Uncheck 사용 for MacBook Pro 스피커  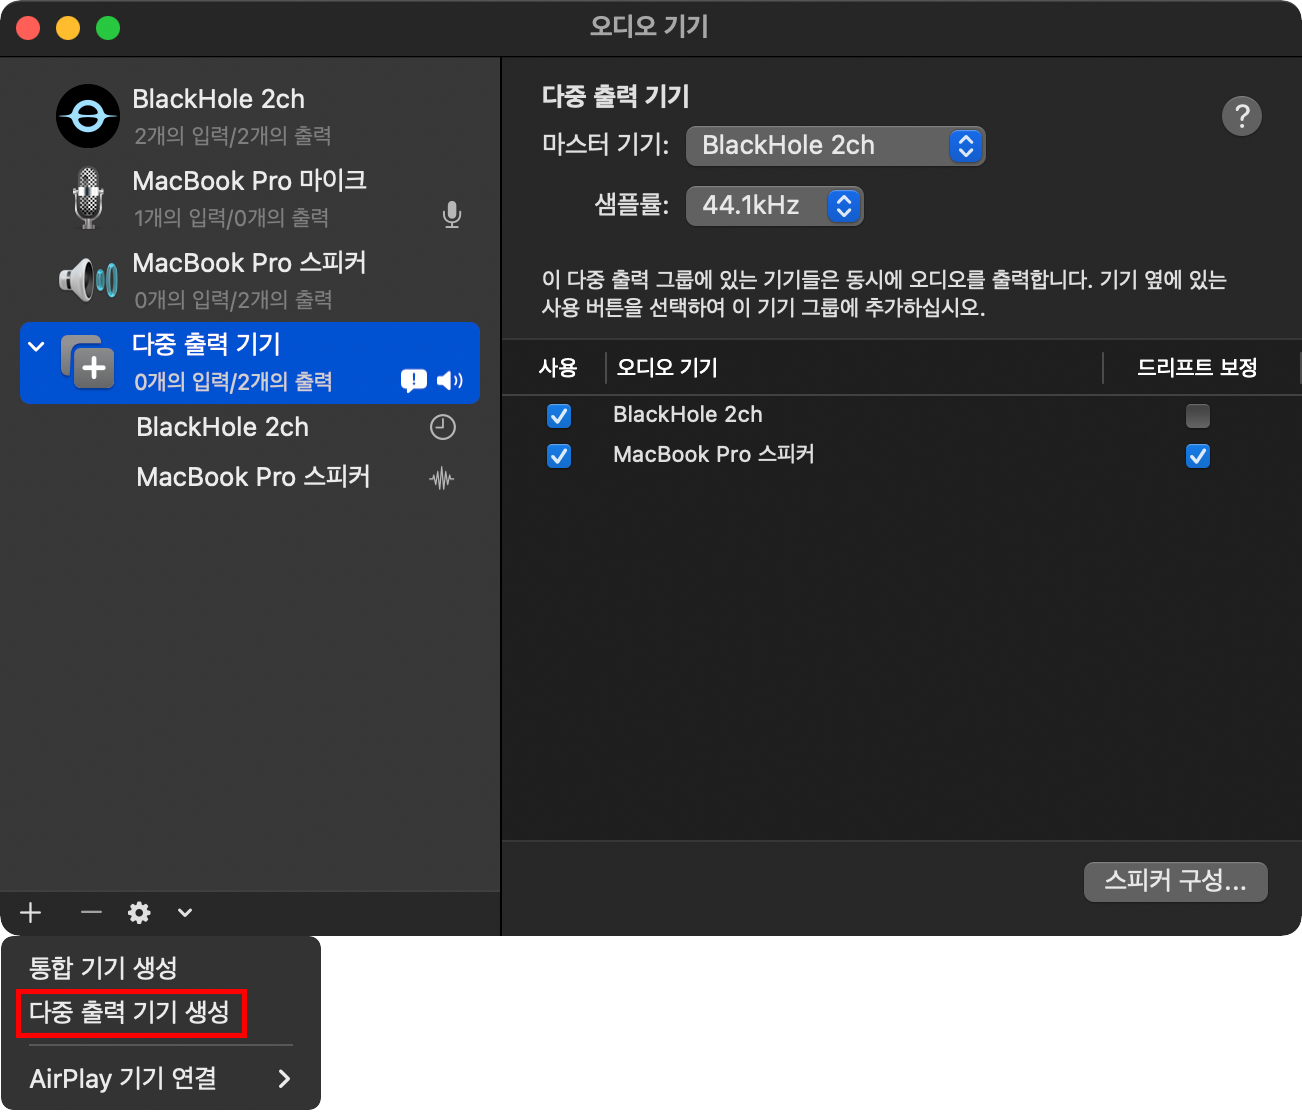tap(559, 456)
